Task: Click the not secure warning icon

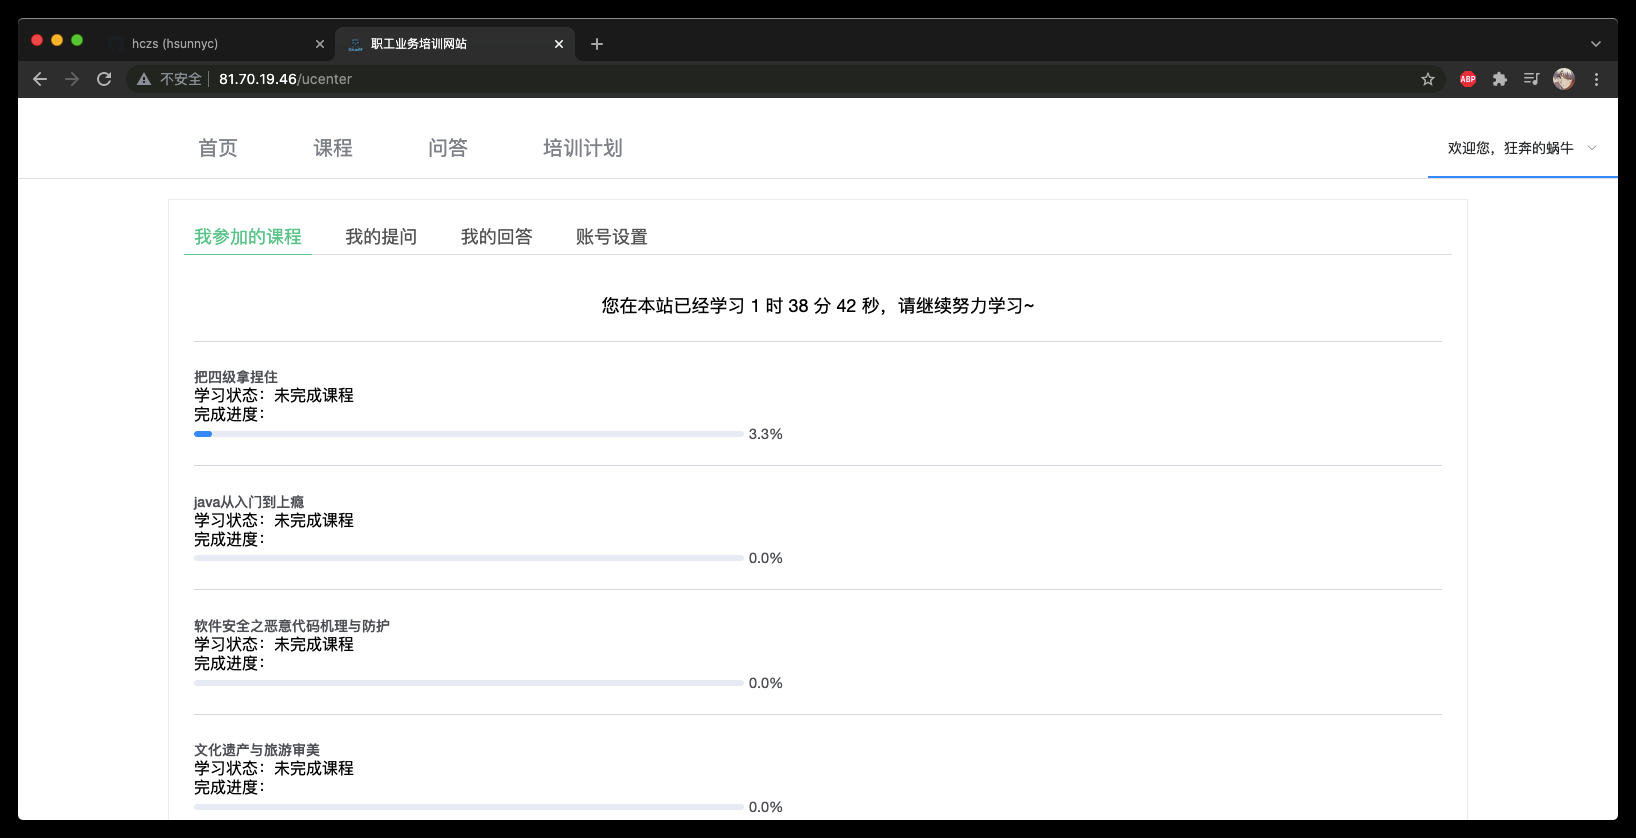Action: pos(144,79)
